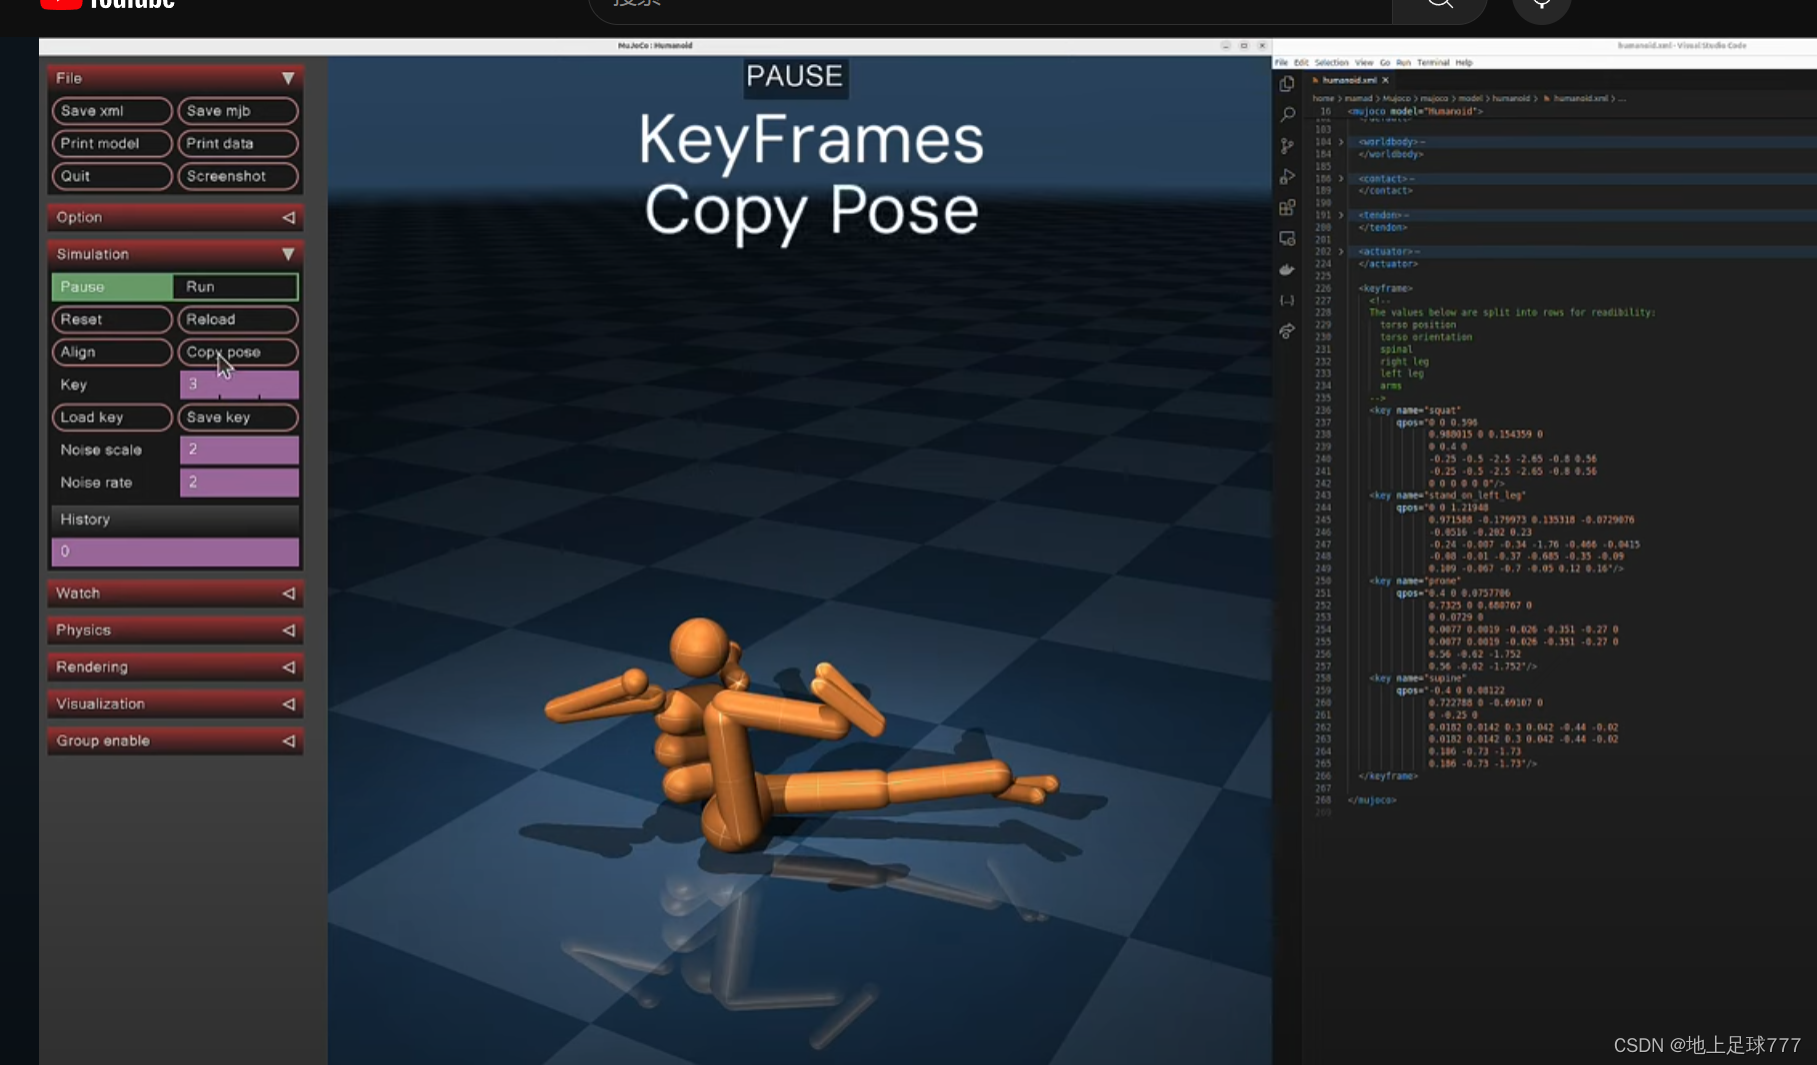Image resolution: width=1817 pixels, height=1065 pixels.
Task: Open the VS Code Go menu
Action: click(x=1385, y=62)
